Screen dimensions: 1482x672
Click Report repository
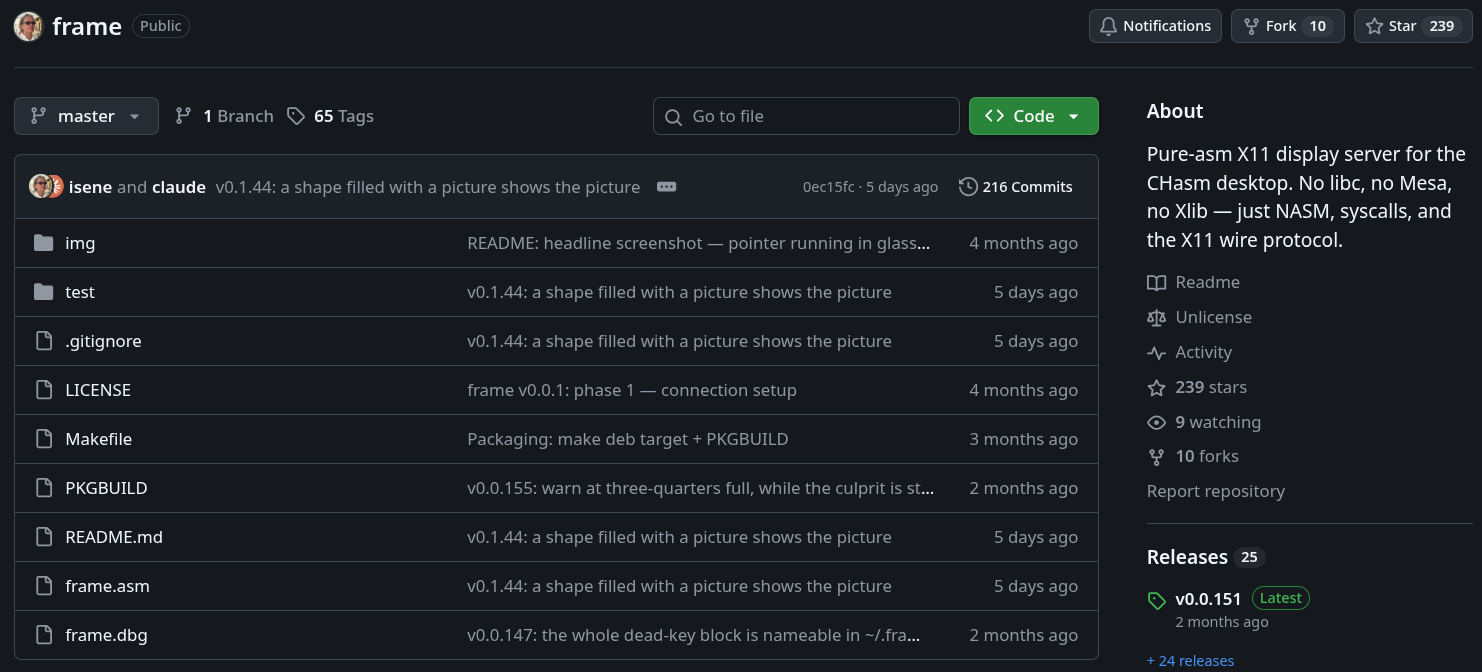[1216, 491]
